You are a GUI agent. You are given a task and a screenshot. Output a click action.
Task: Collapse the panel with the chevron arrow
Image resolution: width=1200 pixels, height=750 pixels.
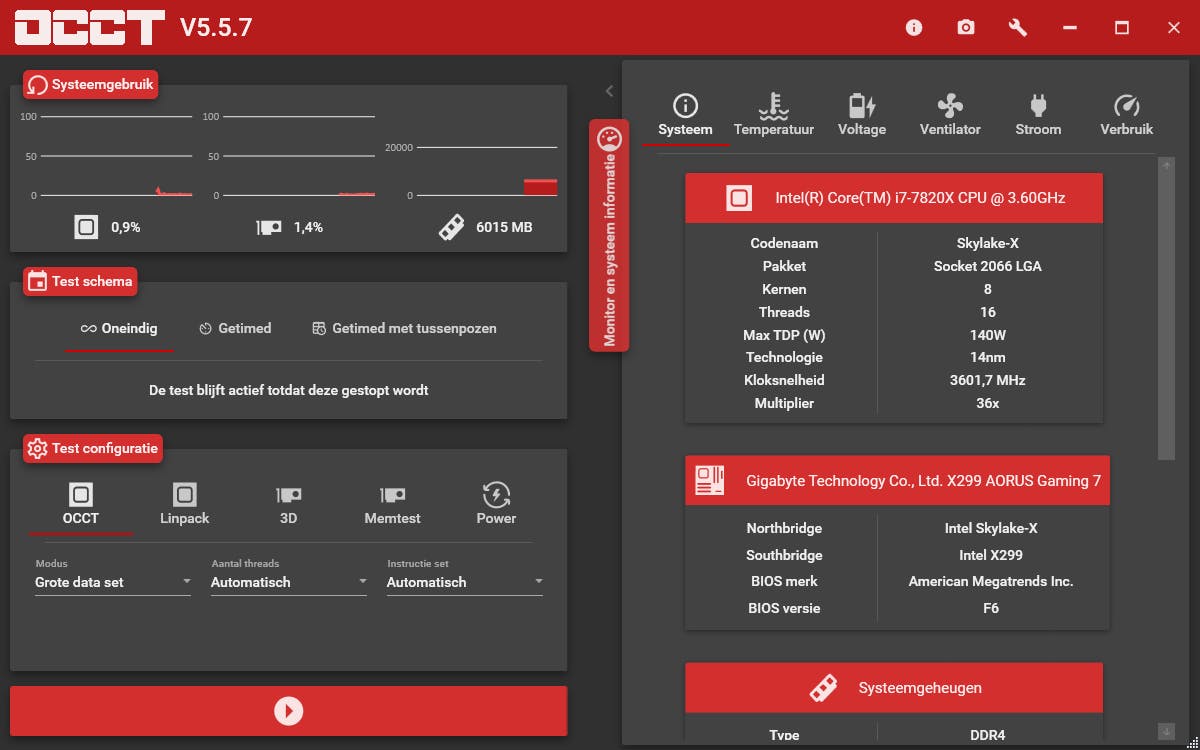(x=609, y=90)
